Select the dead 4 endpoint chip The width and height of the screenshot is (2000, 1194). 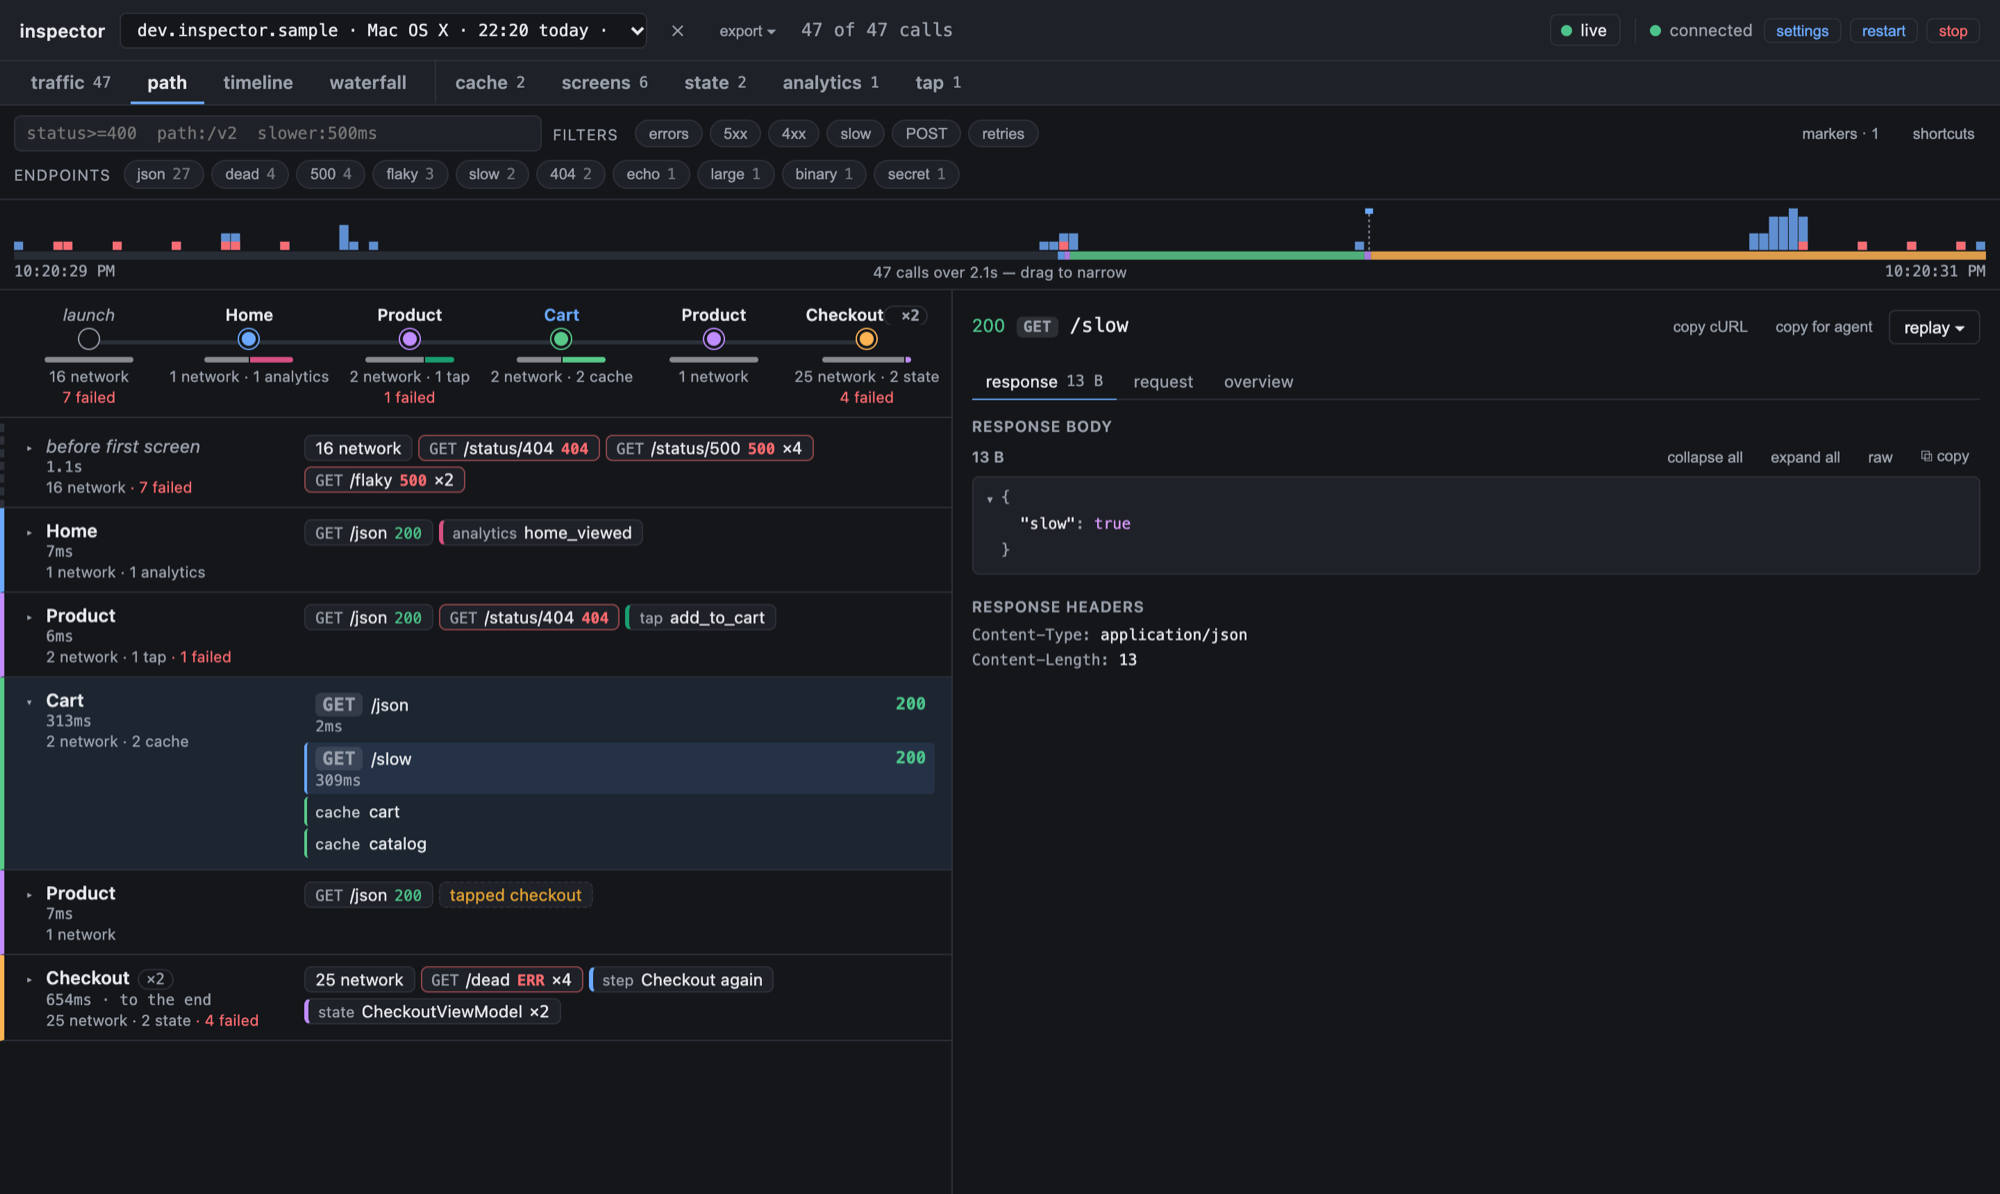[250, 174]
